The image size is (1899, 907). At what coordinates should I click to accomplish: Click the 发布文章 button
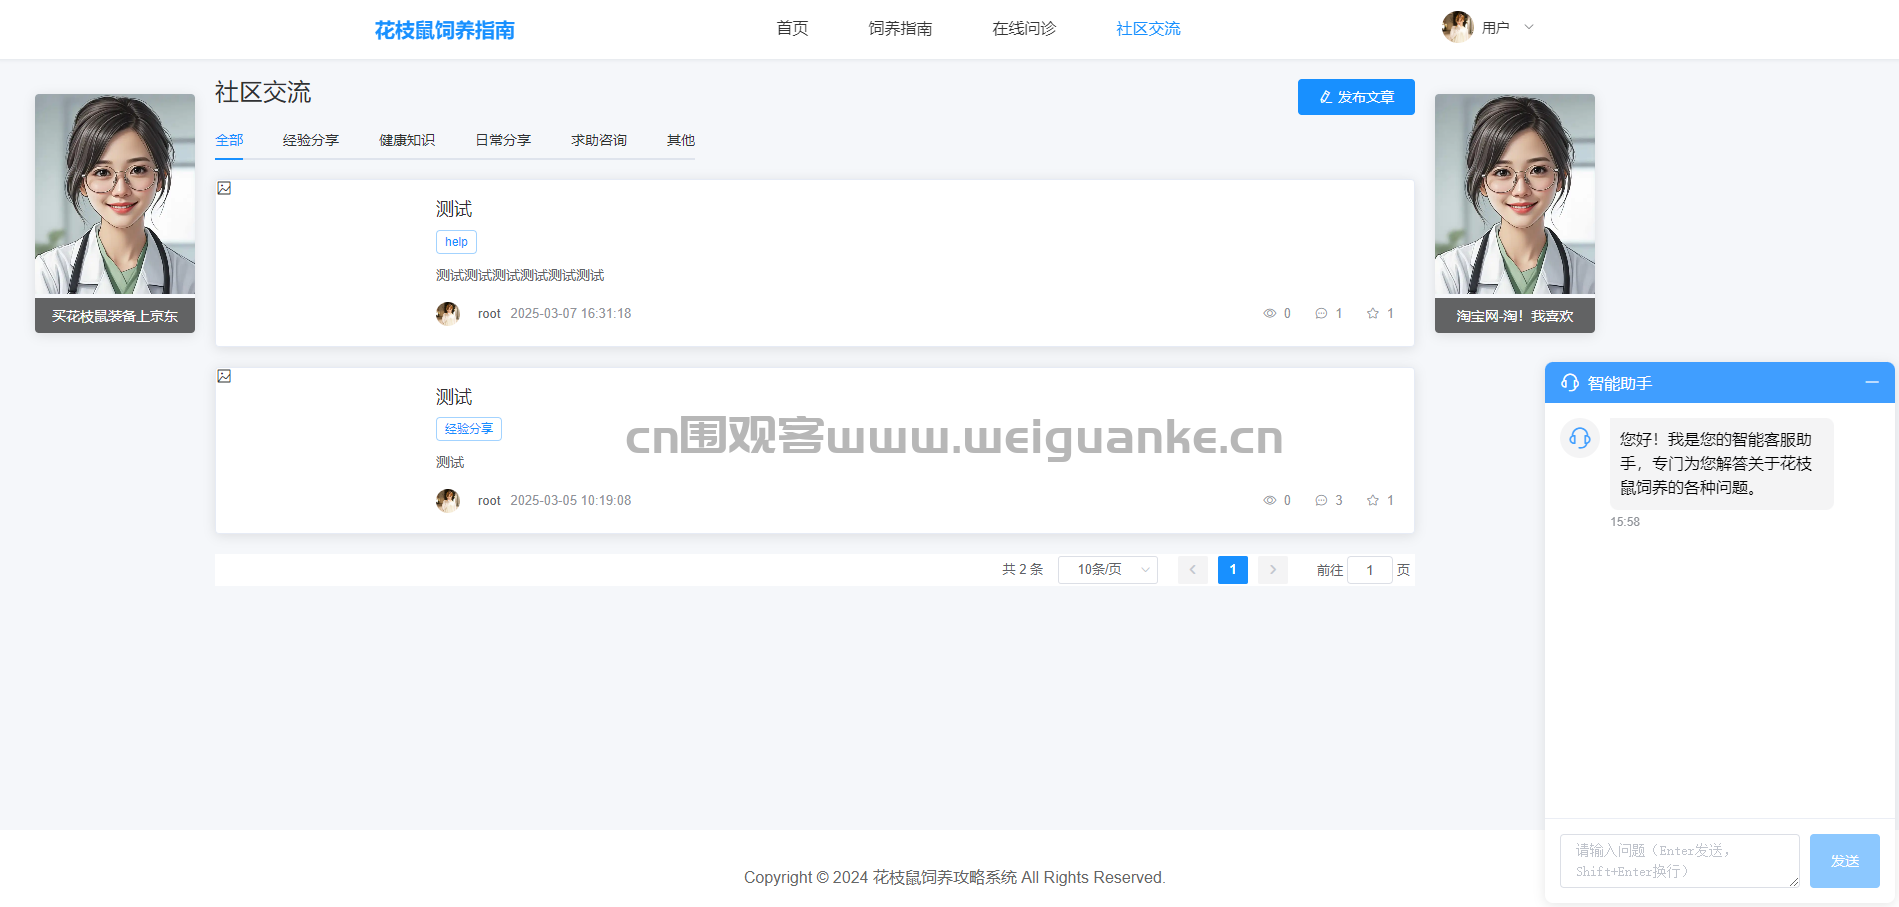pos(1356,97)
